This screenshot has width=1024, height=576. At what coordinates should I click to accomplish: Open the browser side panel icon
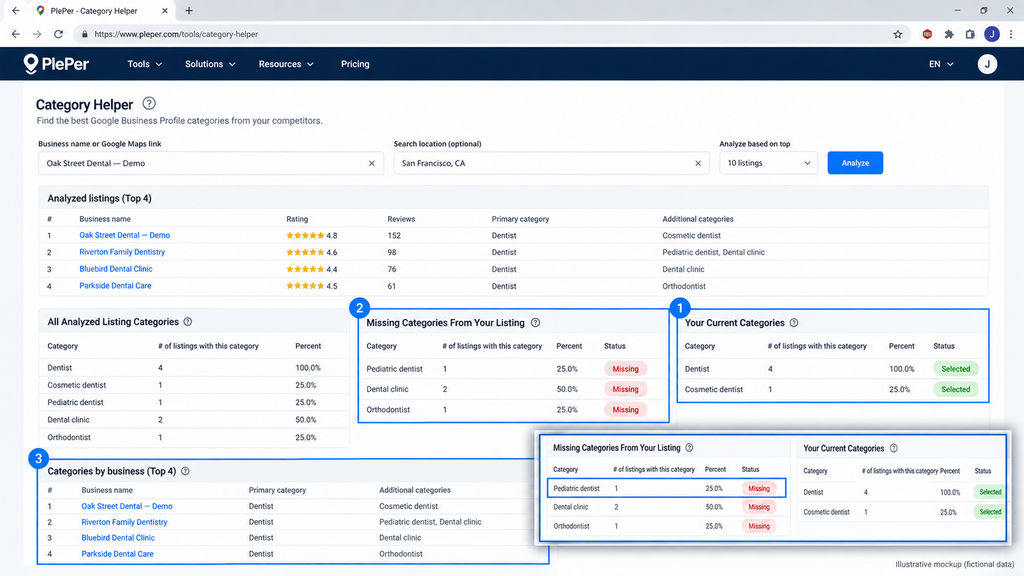970,34
